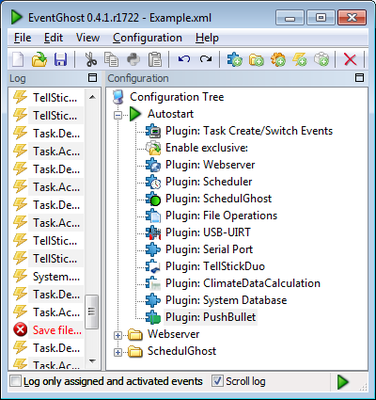Click the red error icon beside Save file

pos(20,330)
